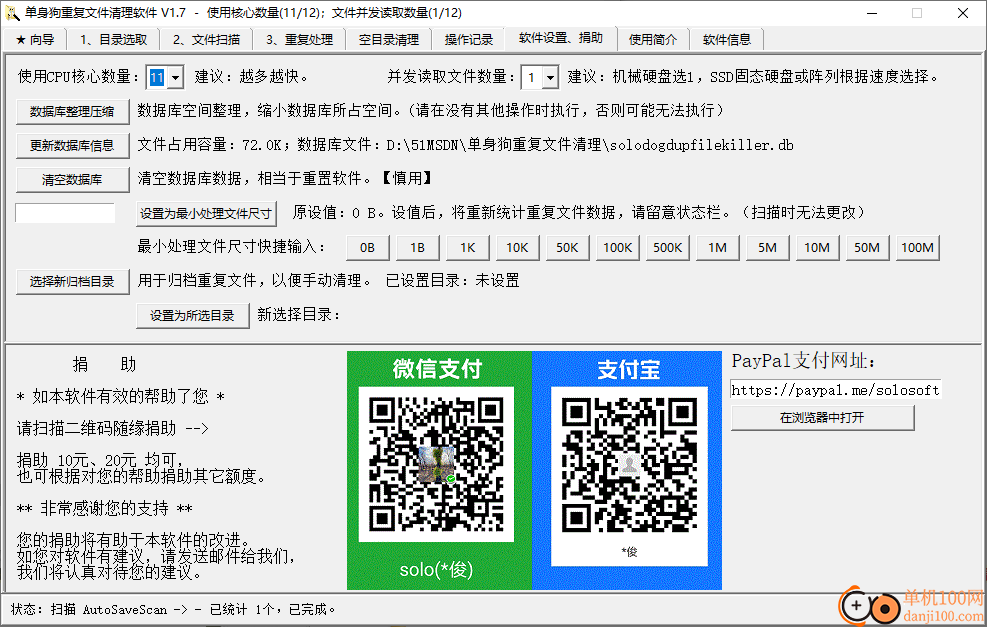
Task: Choose the 100M size shortcut
Action: tap(917, 247)
